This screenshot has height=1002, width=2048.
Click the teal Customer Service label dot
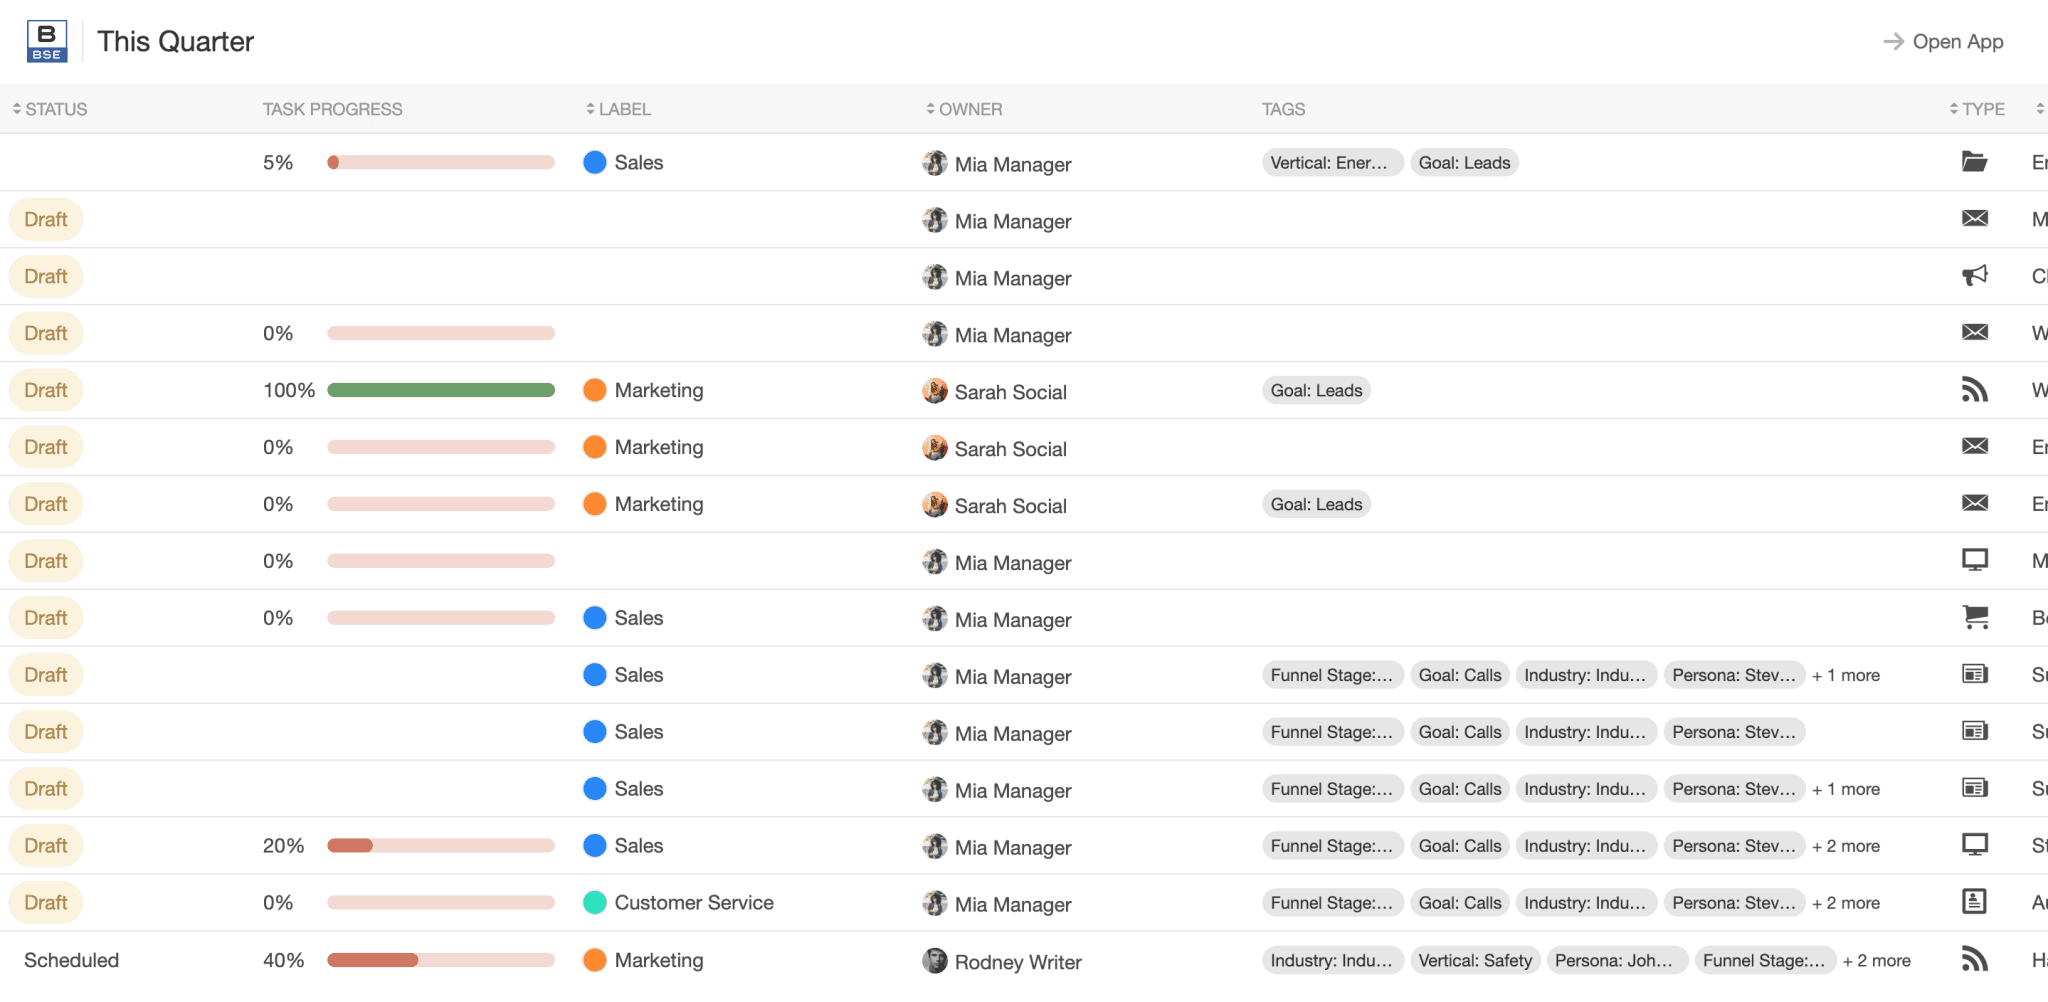[594, 902]
